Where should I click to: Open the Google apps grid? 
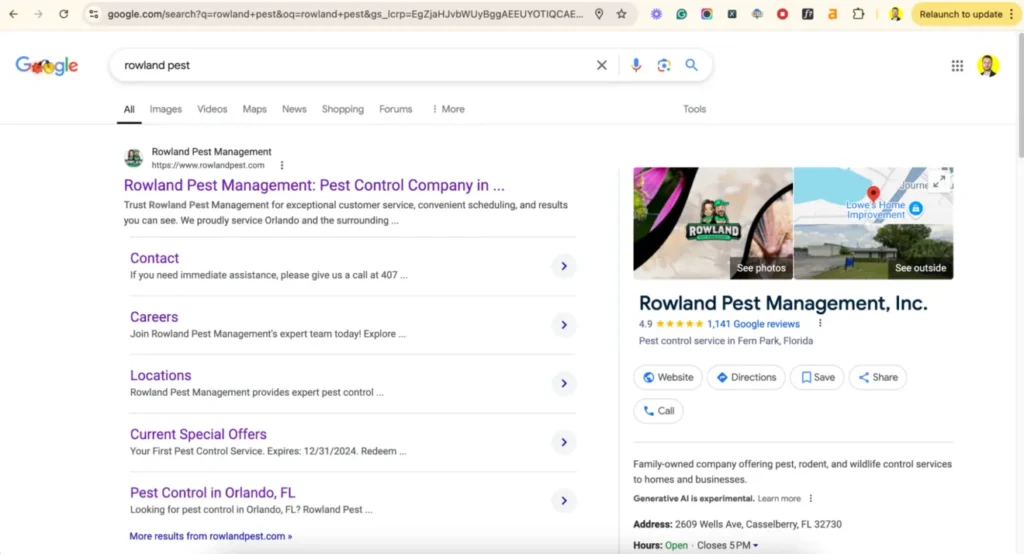click(x=957, y=66)
